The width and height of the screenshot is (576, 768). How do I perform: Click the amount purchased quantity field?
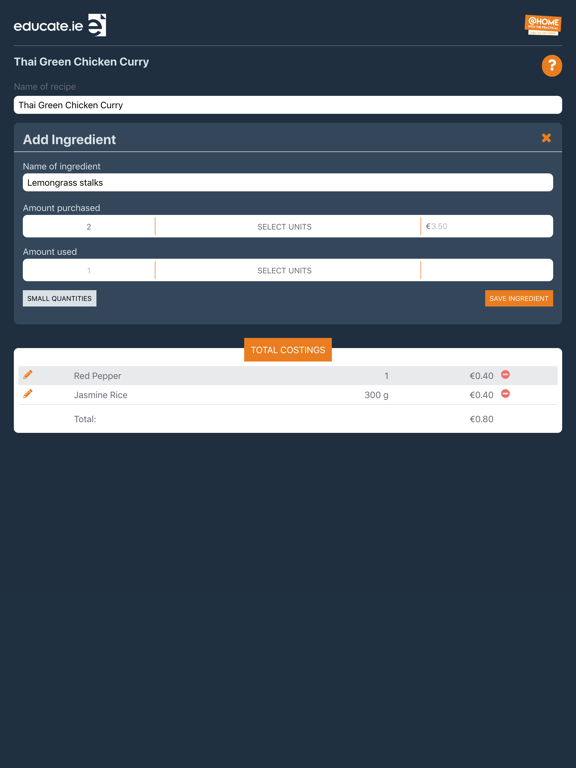point(89,226)
